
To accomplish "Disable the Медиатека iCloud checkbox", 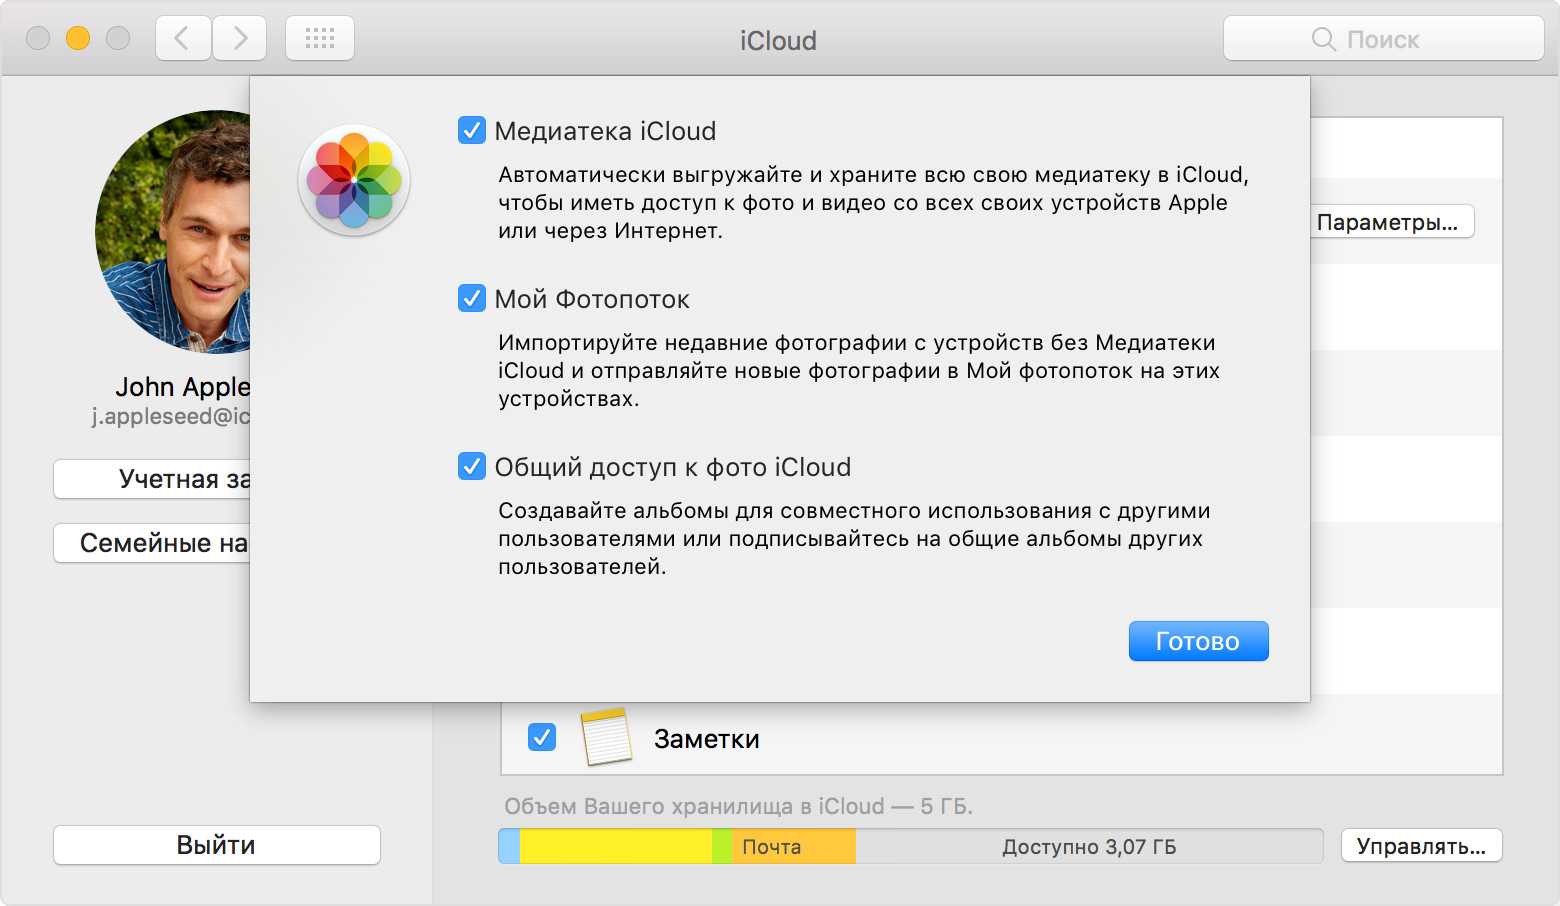I will (472, 131).
